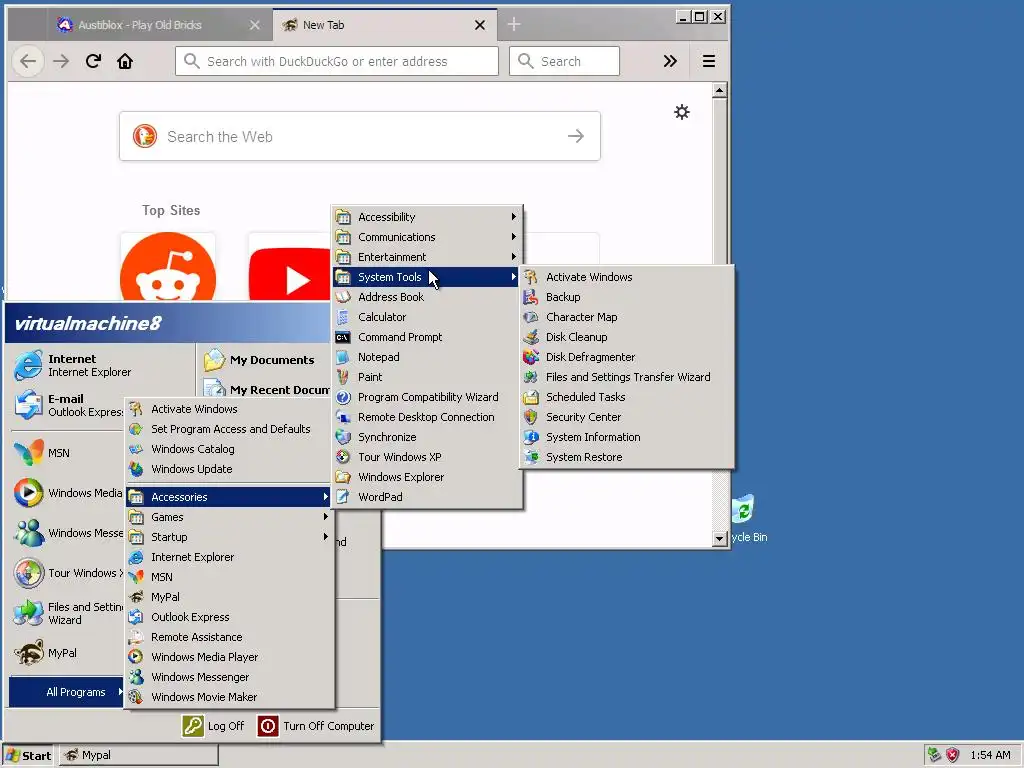The height and width of the screenshot is (768, 1024).
Task: Click the Remote Desktop Connection icon
Action: click(343, 417)
